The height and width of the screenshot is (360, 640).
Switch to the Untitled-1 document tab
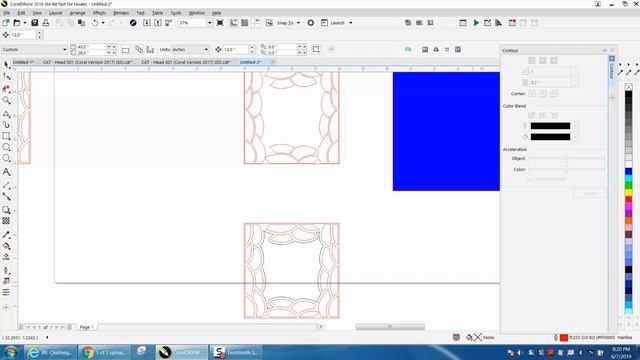(23, 62)
